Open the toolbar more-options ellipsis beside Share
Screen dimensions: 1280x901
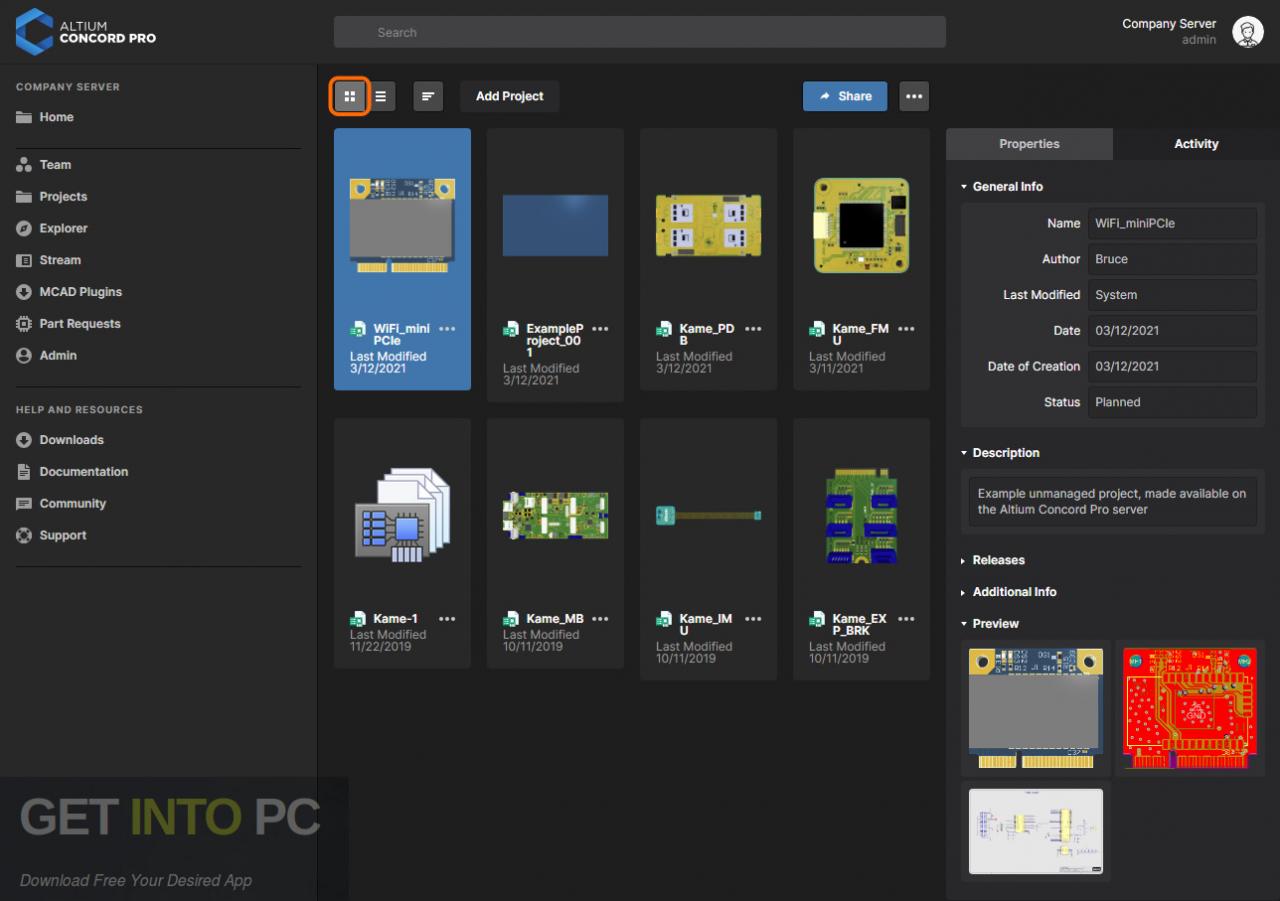point(914,96)
